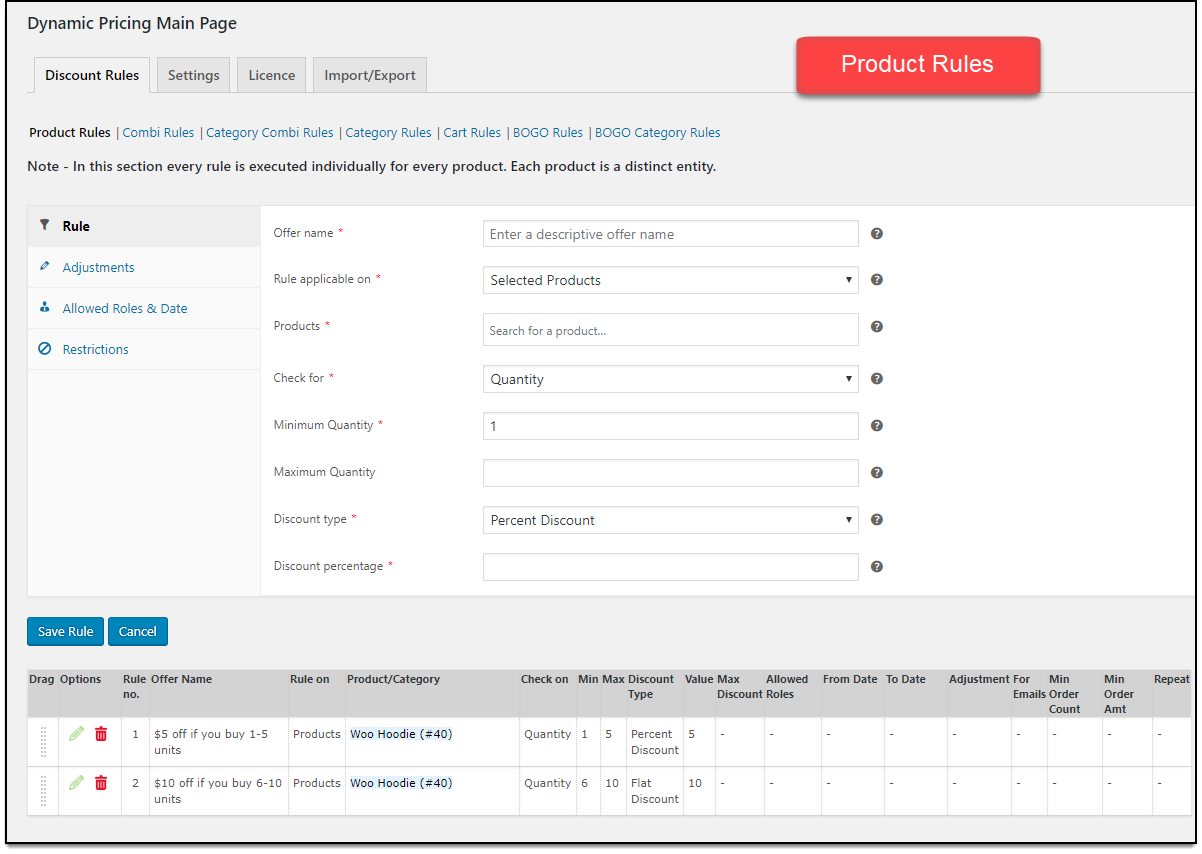
Task: Open the Discount type dropdown
Action: (670, 520)
